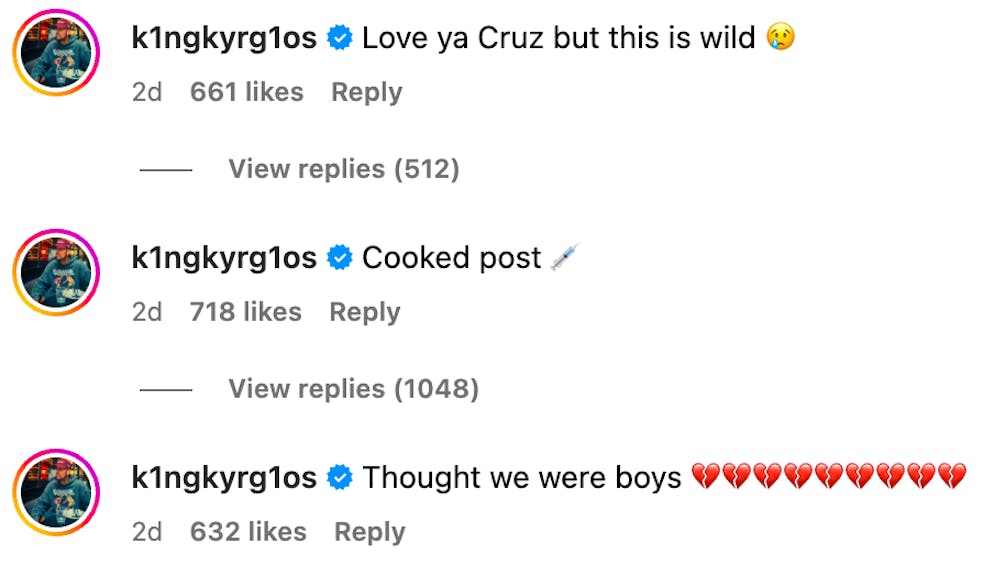This screenshot has height=576, width=994.
Task: Open the "661 likes" list
Action: point(246,92)
